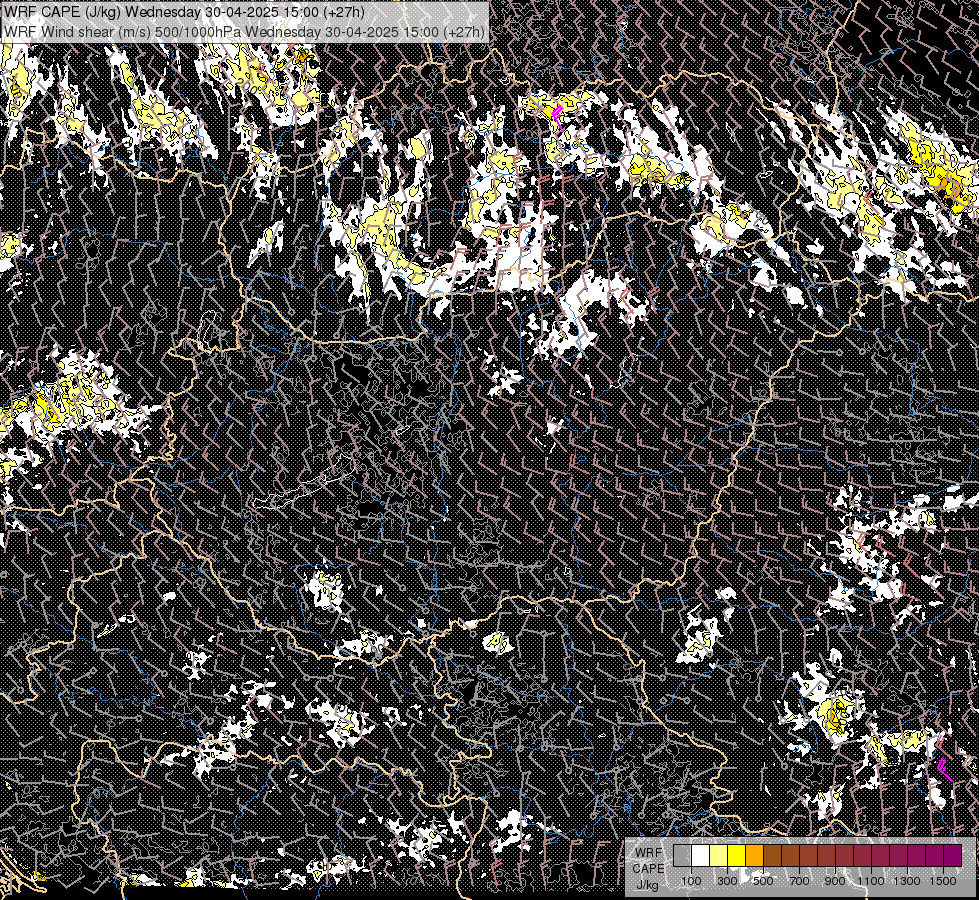Click the WRF CAPE title line
The width and height of the screenshot is (979, 900).
point(184,12)
